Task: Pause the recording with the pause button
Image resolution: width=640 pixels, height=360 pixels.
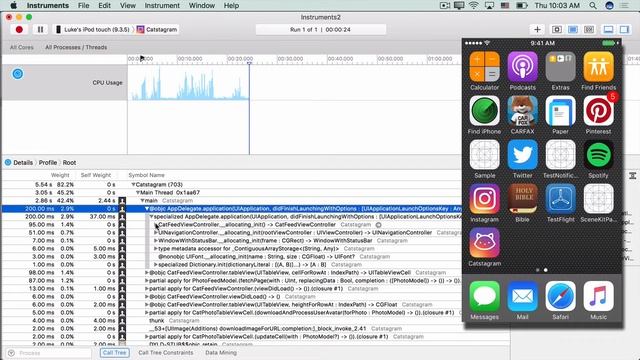Action: point(40,29)
